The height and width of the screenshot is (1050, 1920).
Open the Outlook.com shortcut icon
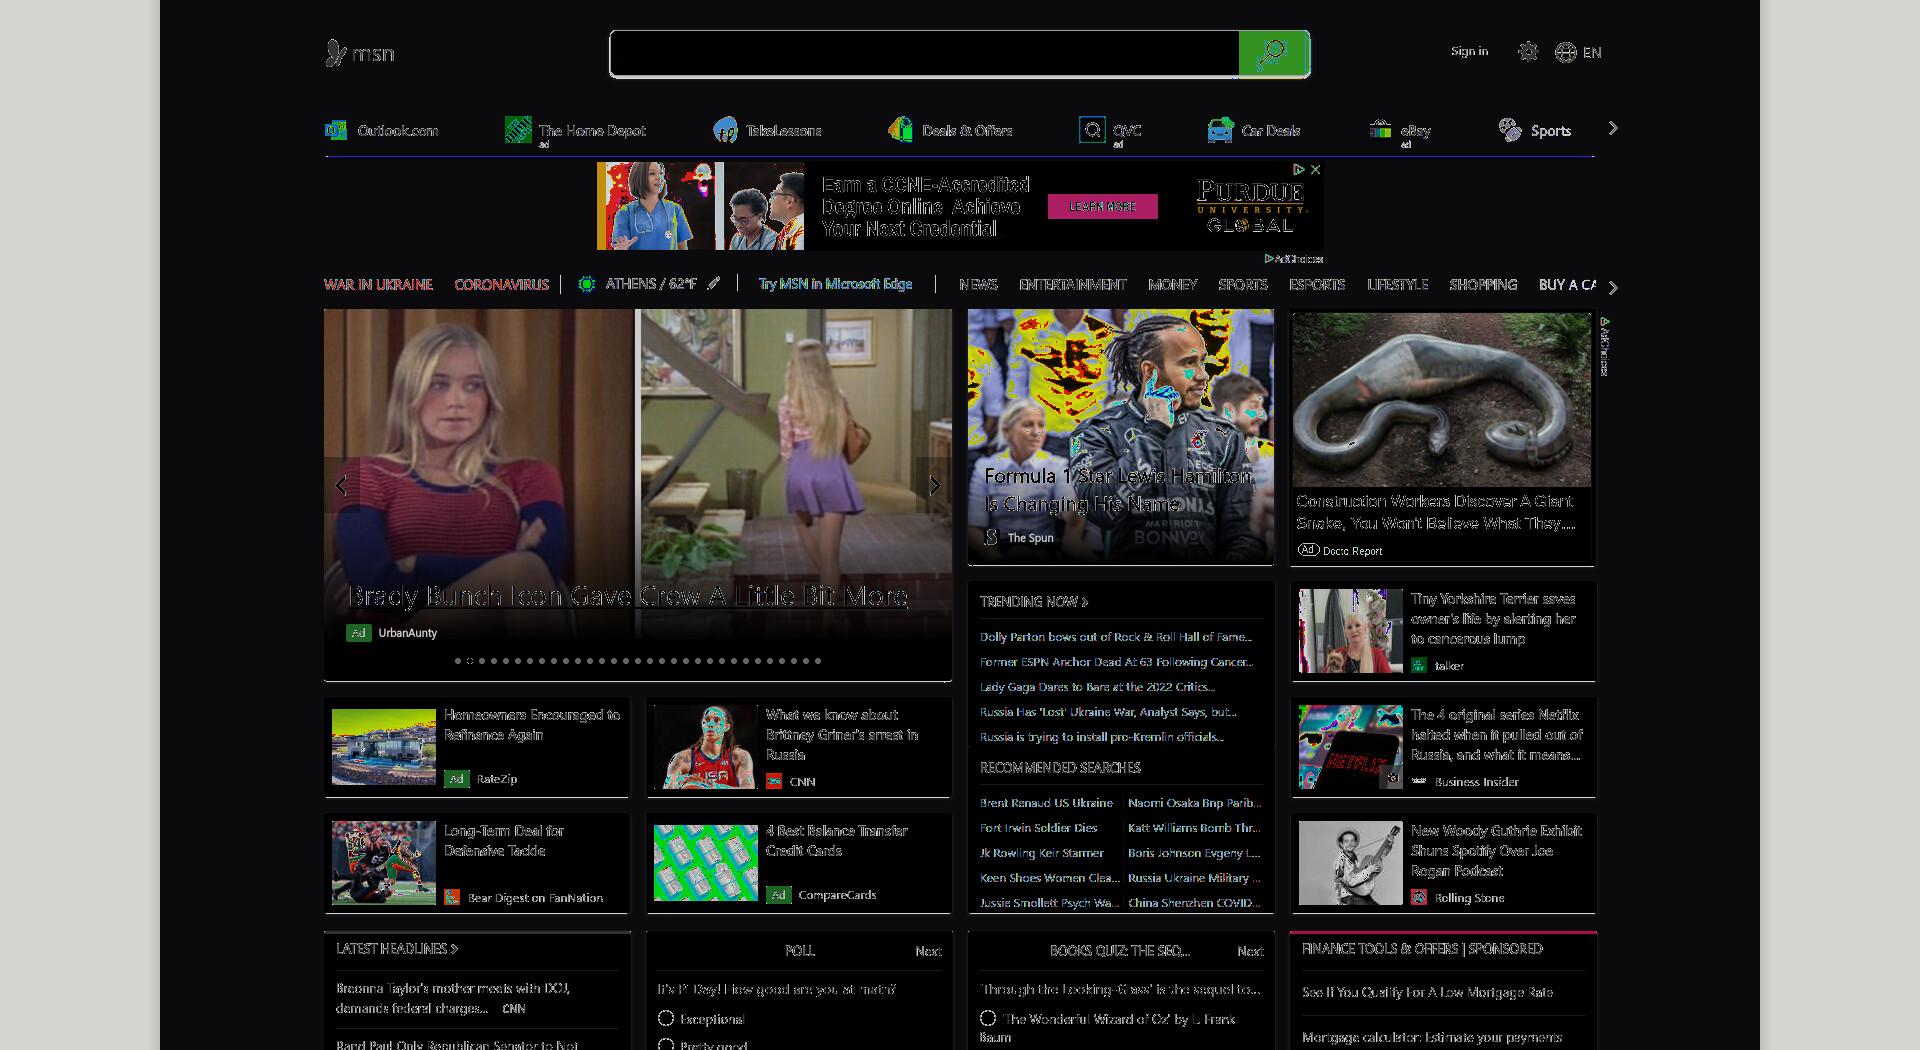click(335, 130)
